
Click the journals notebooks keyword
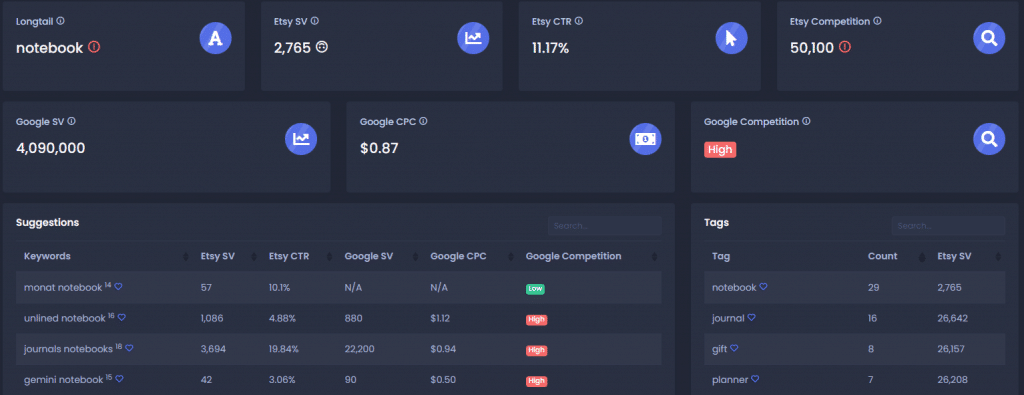(x=68, y=349)
